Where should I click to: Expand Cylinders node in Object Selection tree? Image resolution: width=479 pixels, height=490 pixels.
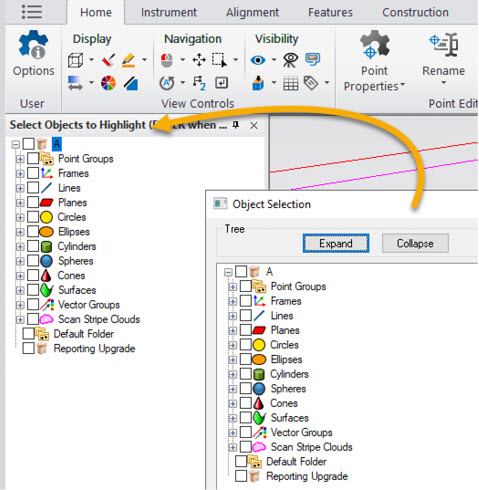pos(232,374)
